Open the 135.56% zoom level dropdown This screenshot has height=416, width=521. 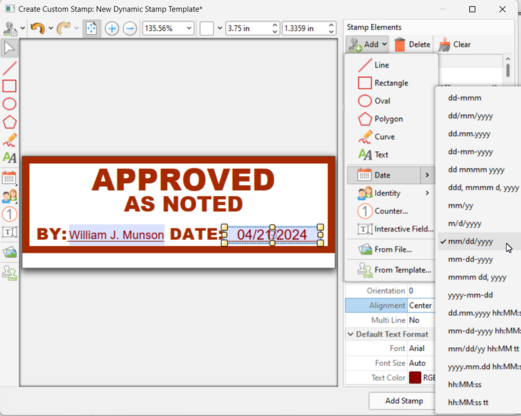pyautogui.click(x=168, y=28)
